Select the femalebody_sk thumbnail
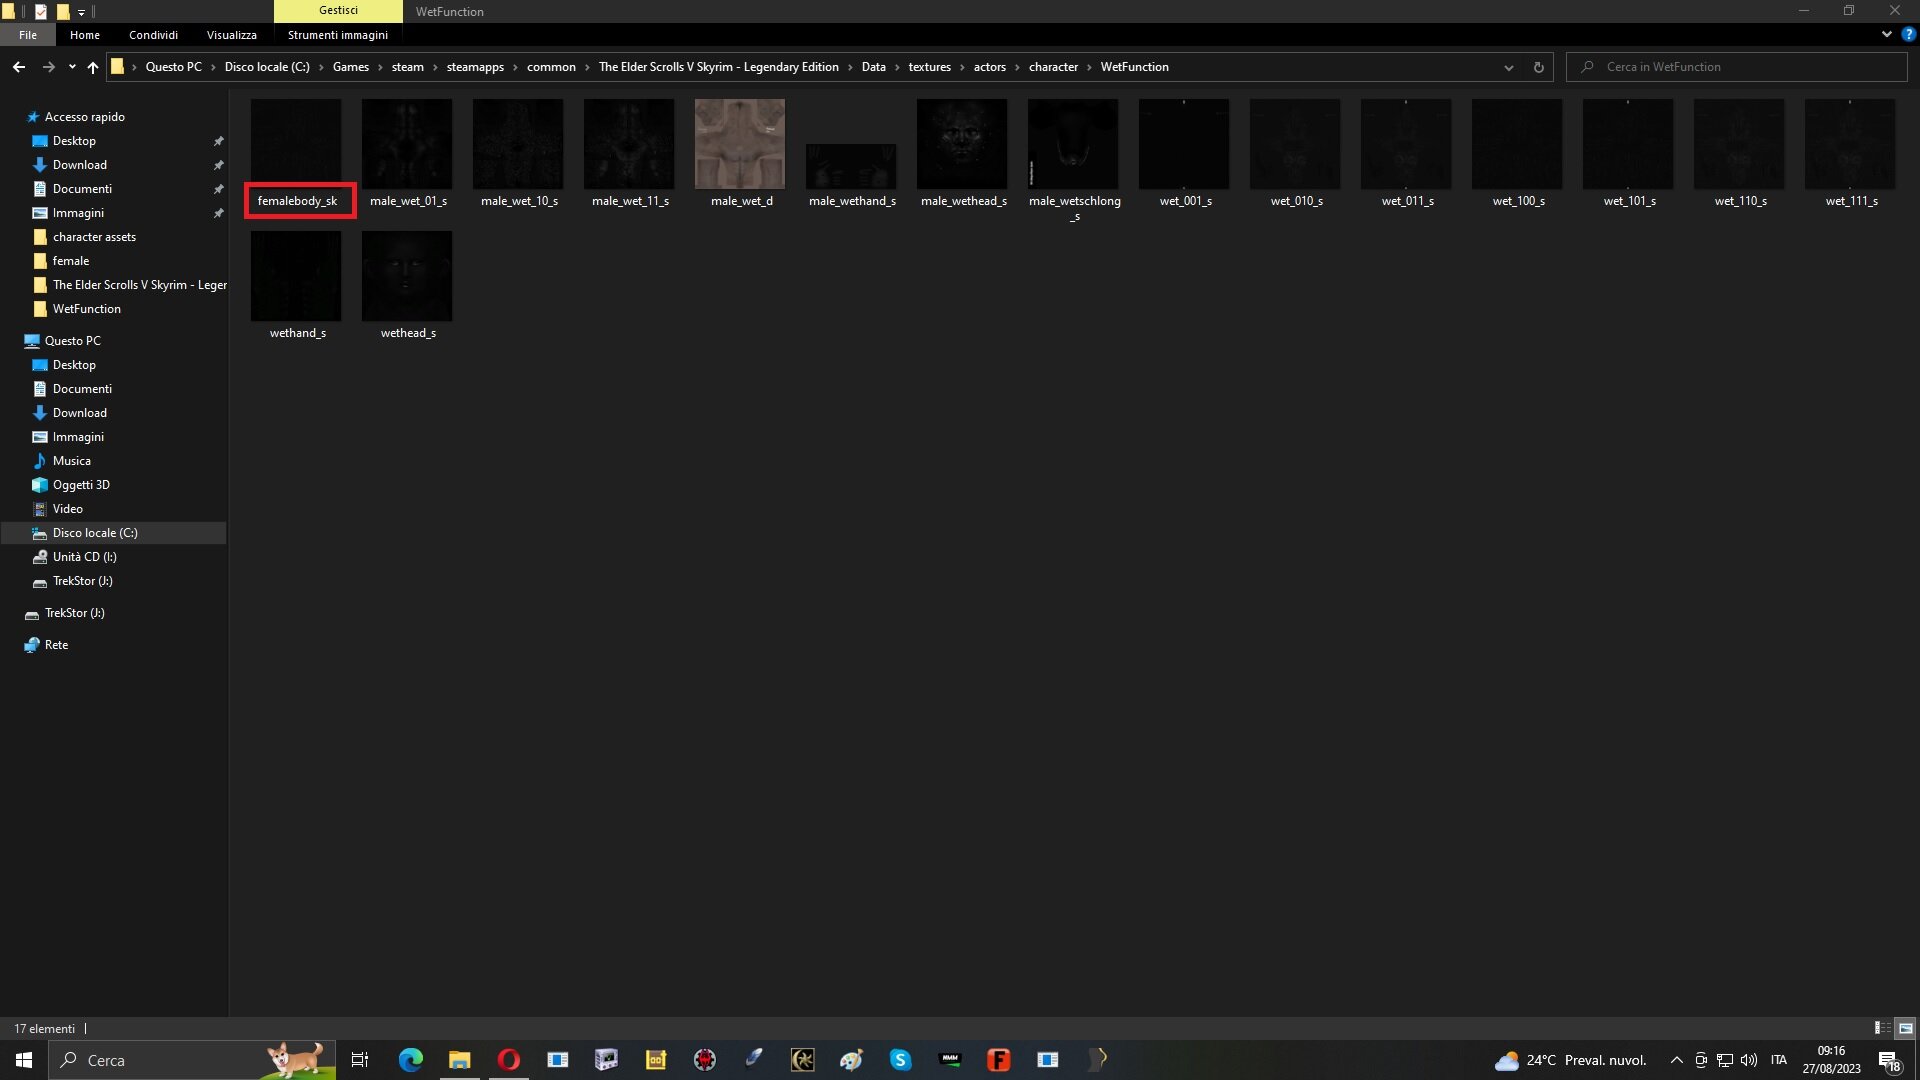Image resolution: width=1920 pixels, height=1080 pixels. (x=296, y=144)
